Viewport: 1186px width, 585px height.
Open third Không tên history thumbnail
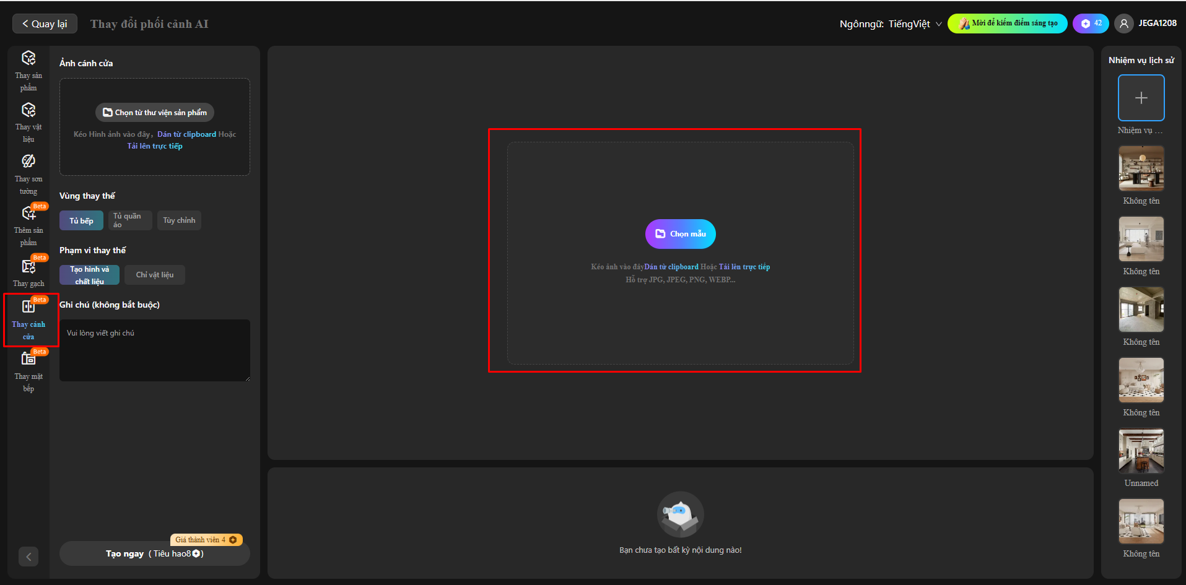1141,310
